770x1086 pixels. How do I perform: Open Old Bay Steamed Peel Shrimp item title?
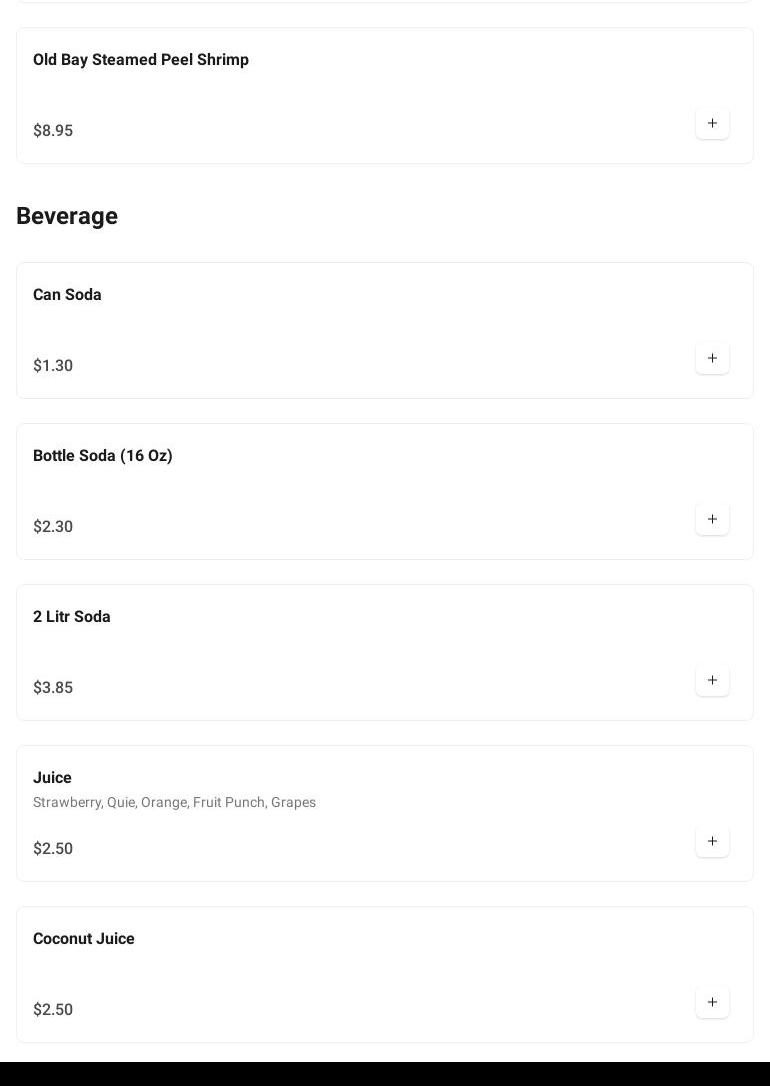click(x=141, y=60)
